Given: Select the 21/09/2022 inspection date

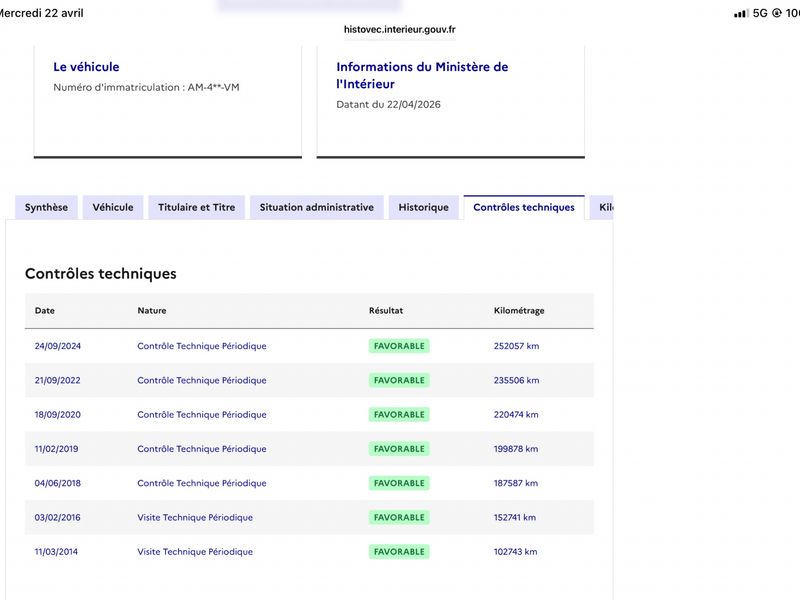Looking at the screenshot, I should click(x=58, y=380).
